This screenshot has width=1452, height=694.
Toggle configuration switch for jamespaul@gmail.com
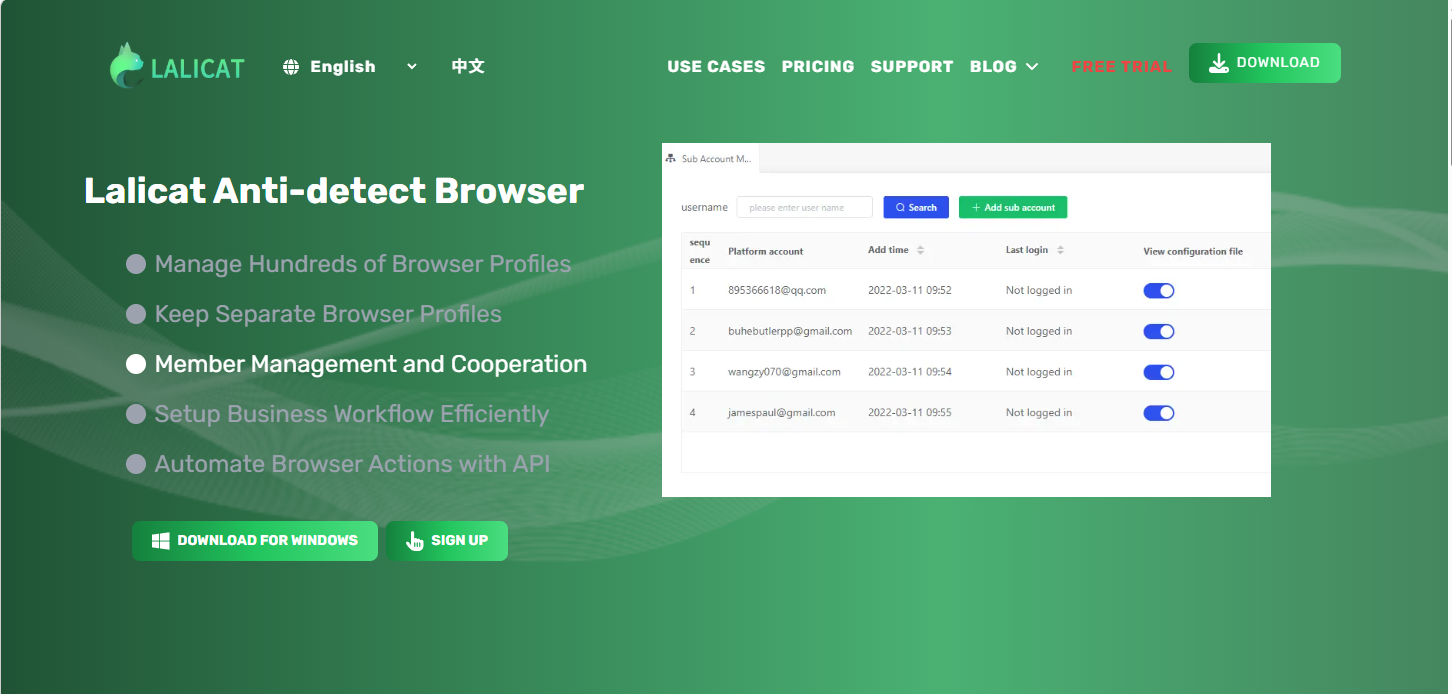click(x=1158, y=413)
